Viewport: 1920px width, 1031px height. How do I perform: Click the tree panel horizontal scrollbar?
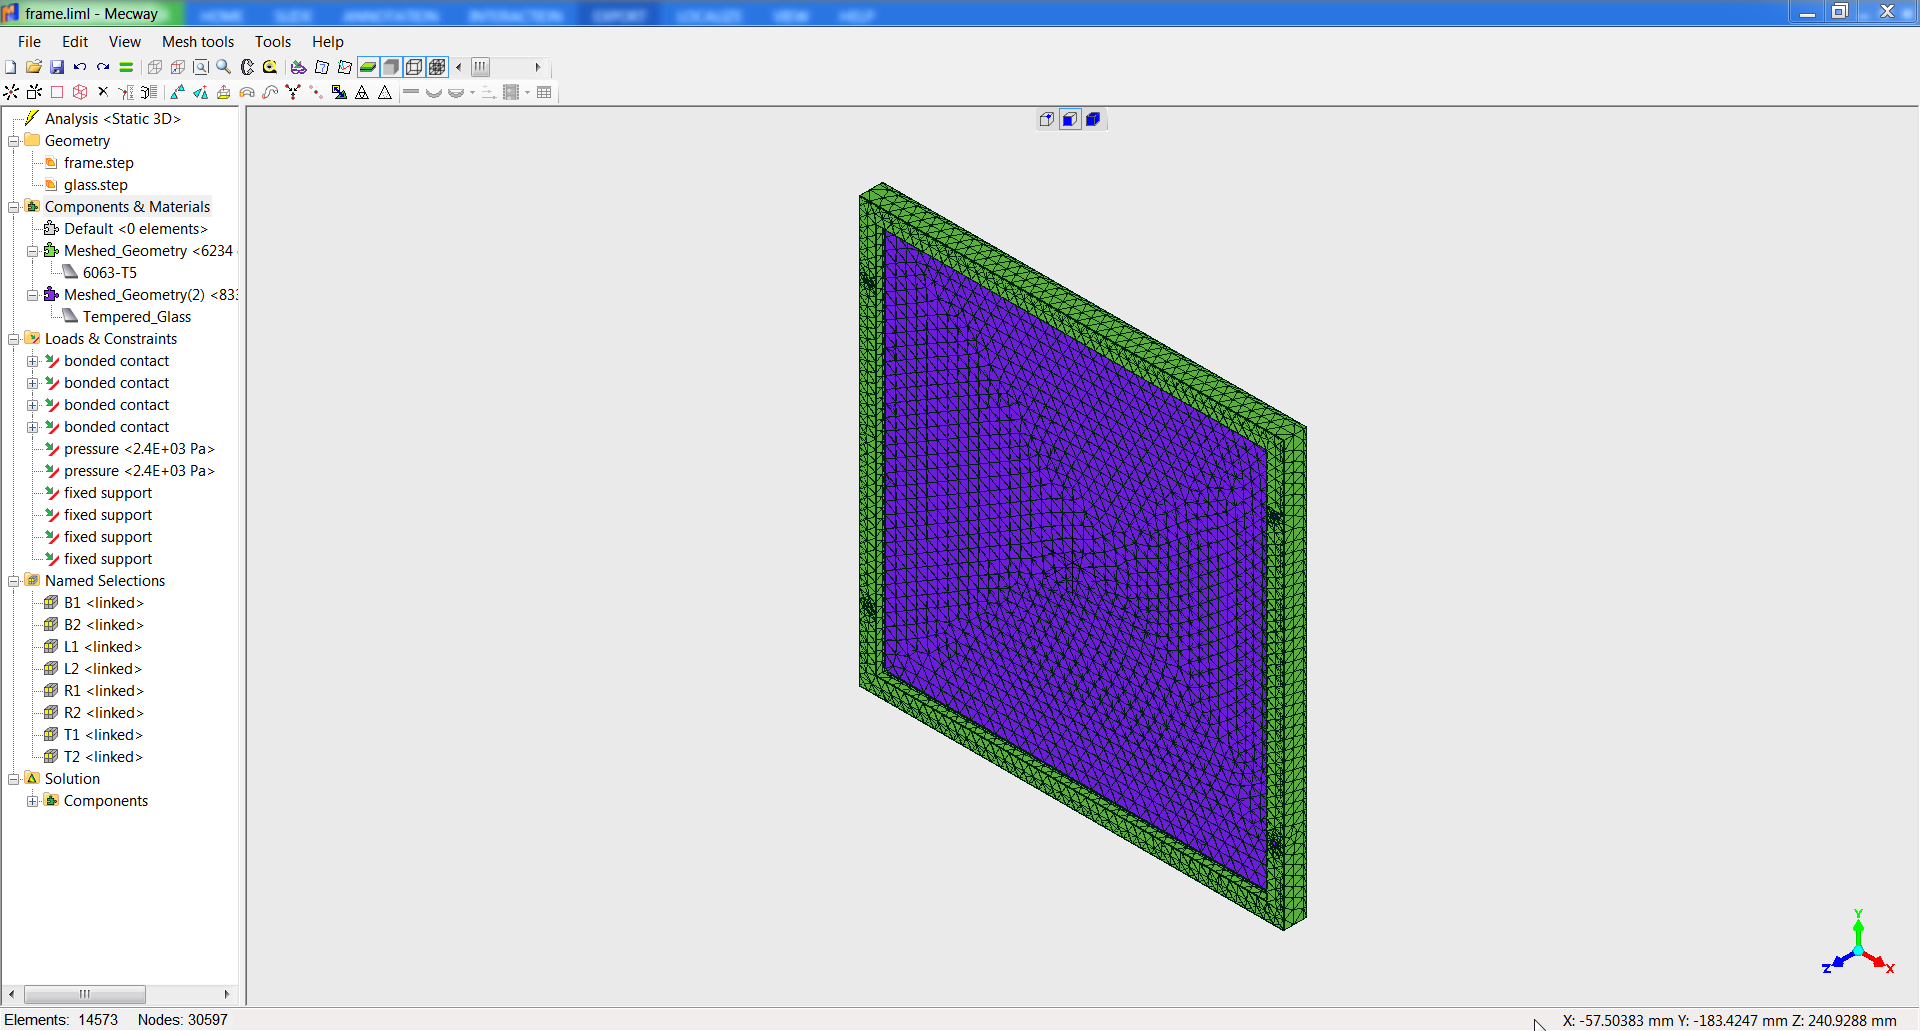(x=85, y=994)
